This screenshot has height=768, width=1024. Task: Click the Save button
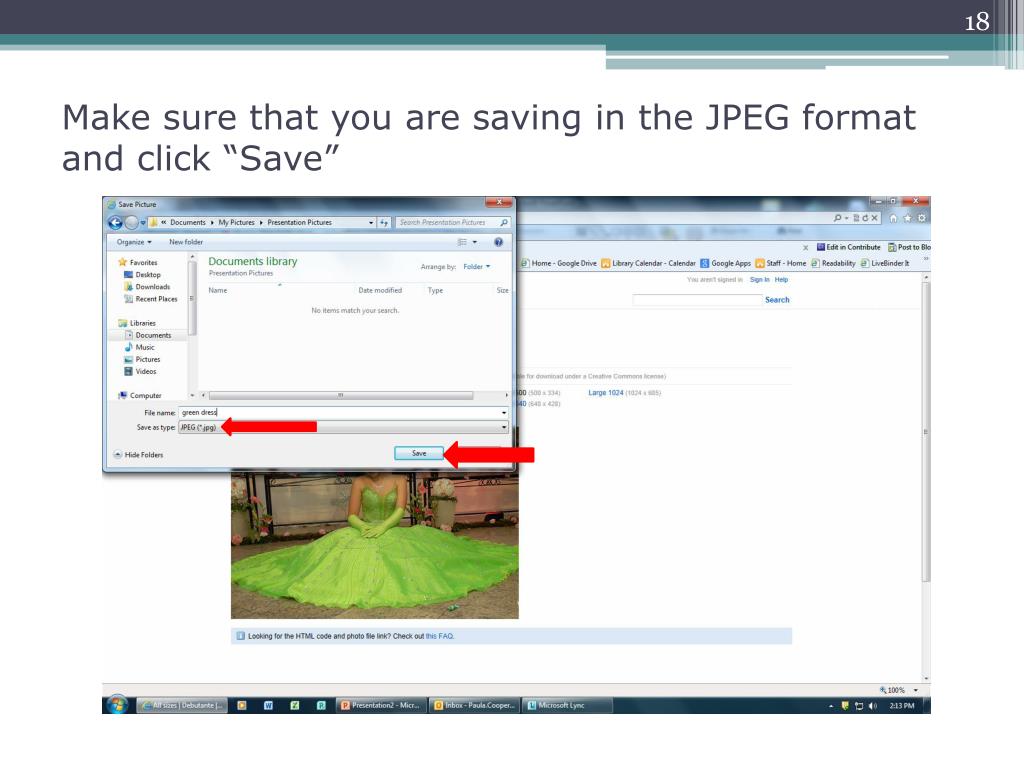pyautogui.click(x=419, y=453)
